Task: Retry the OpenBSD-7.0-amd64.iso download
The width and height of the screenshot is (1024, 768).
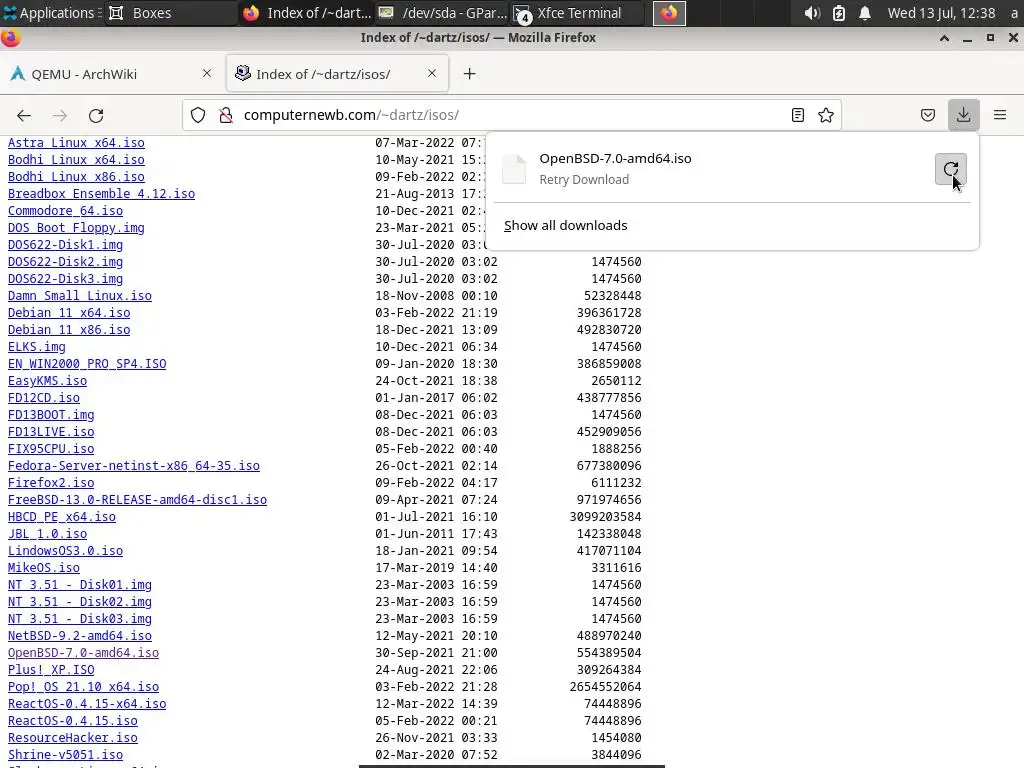Action: pyautogui.click(x=950, y=169)
